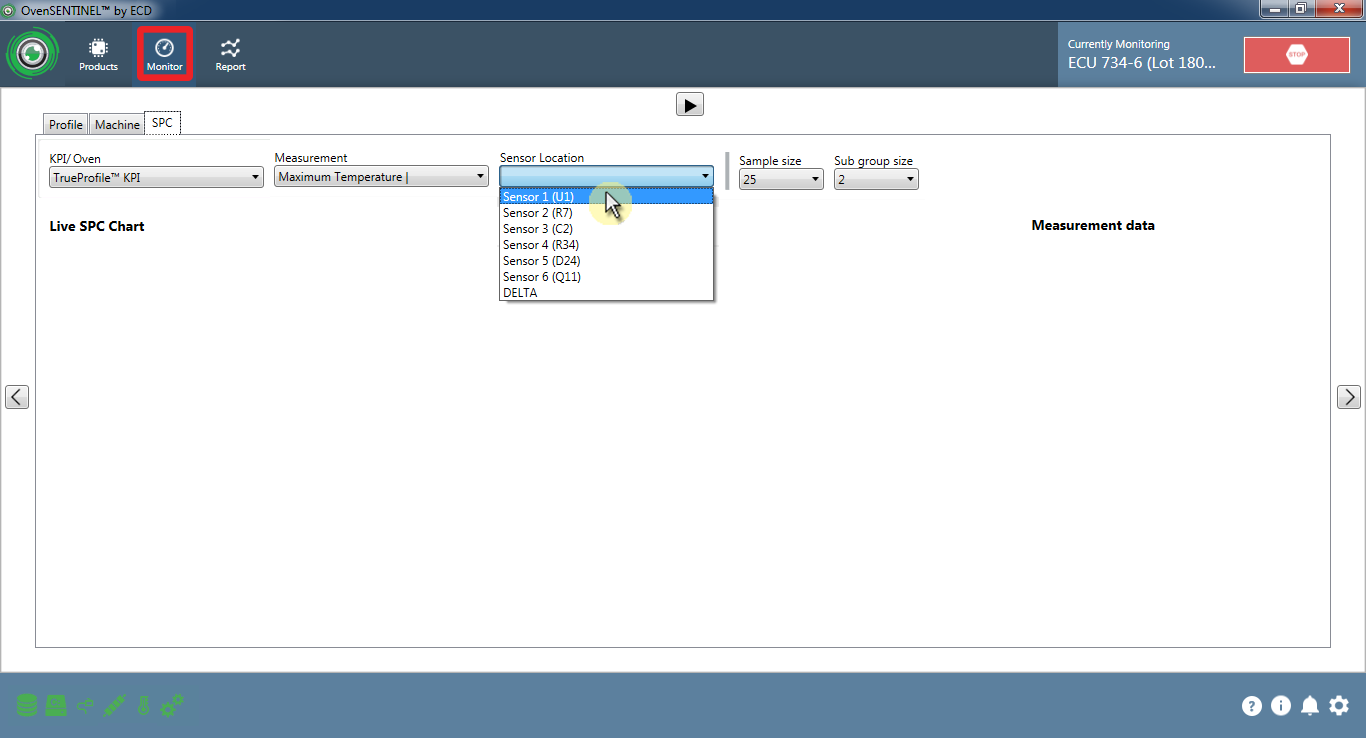Click the double gears status icon
The height and width of the screenshot is (738, 1366).
click(x=172, y=706)
